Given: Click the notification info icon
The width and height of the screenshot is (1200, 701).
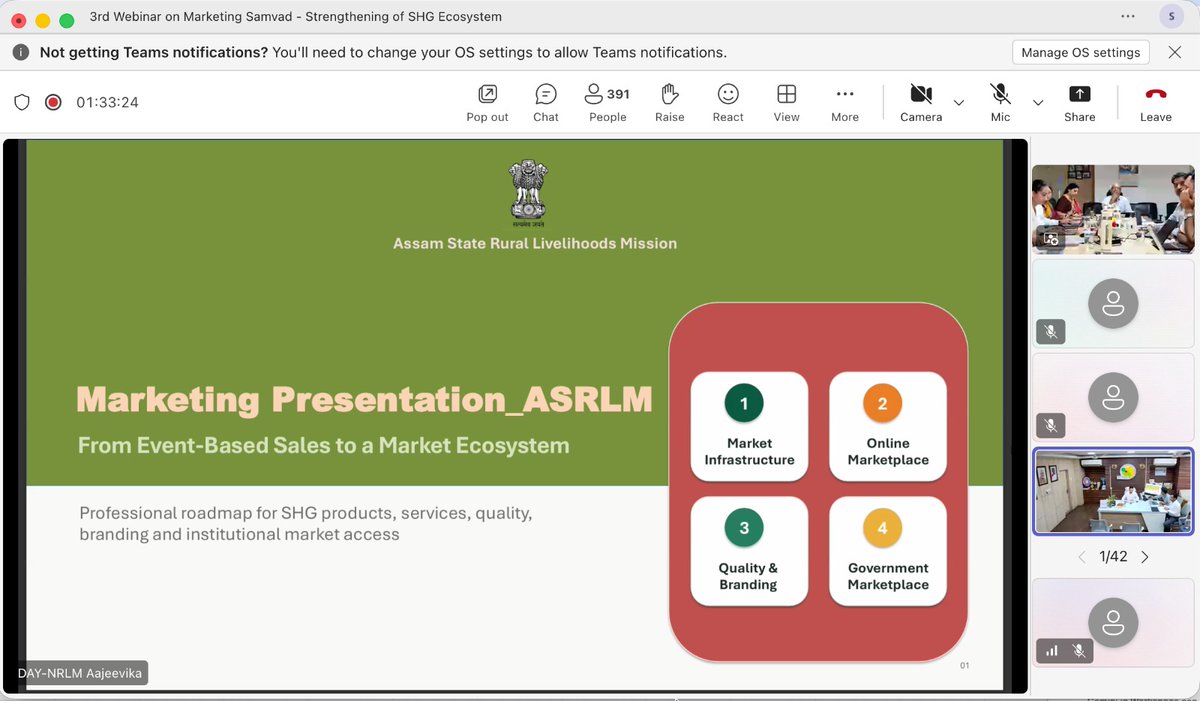Looking at the screenshot, I should [x=21, y=52].
